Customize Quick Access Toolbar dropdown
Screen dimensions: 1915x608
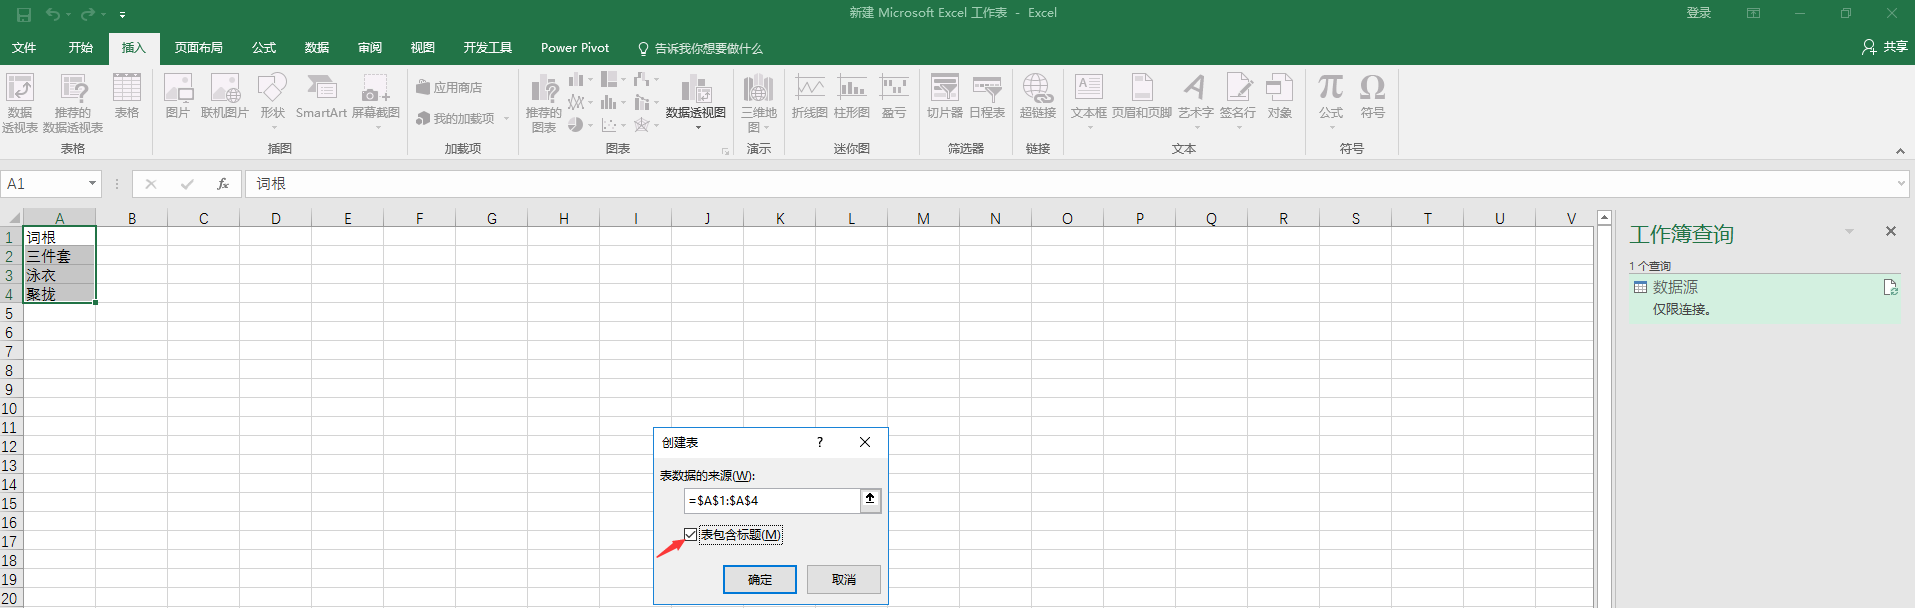122,14
